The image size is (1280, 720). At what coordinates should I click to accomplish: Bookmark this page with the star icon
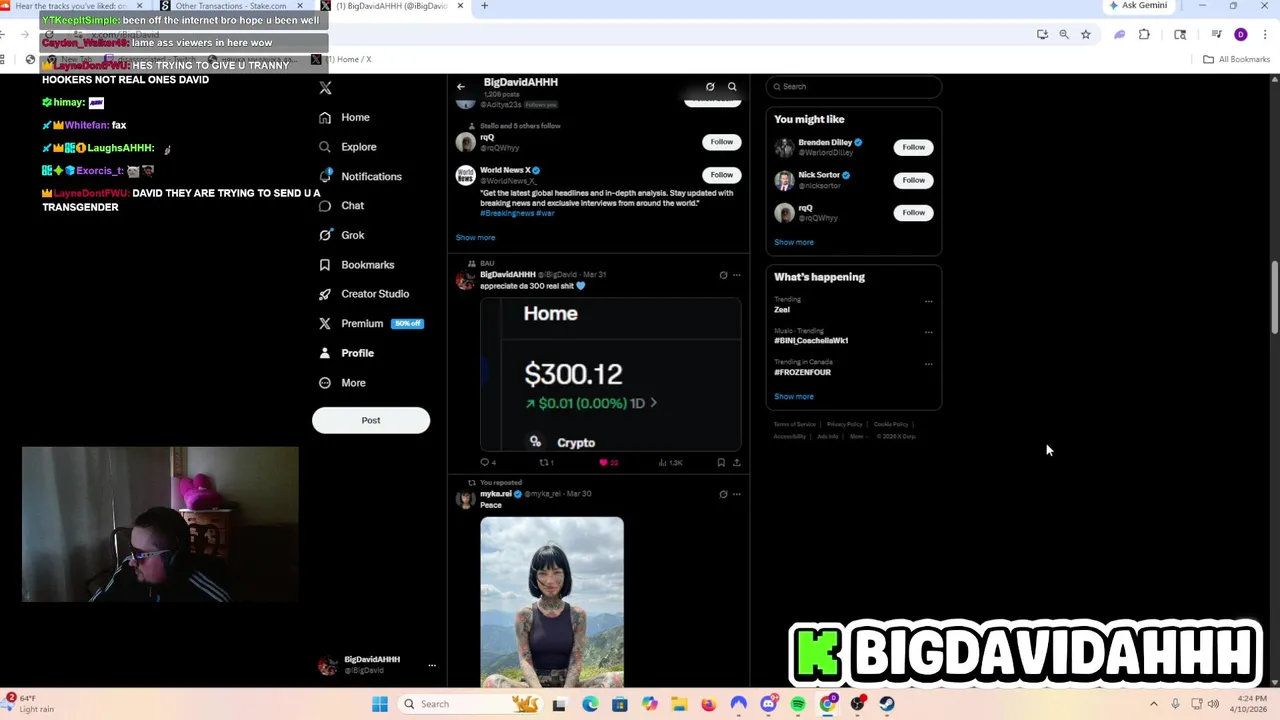tap(1085, 34)
